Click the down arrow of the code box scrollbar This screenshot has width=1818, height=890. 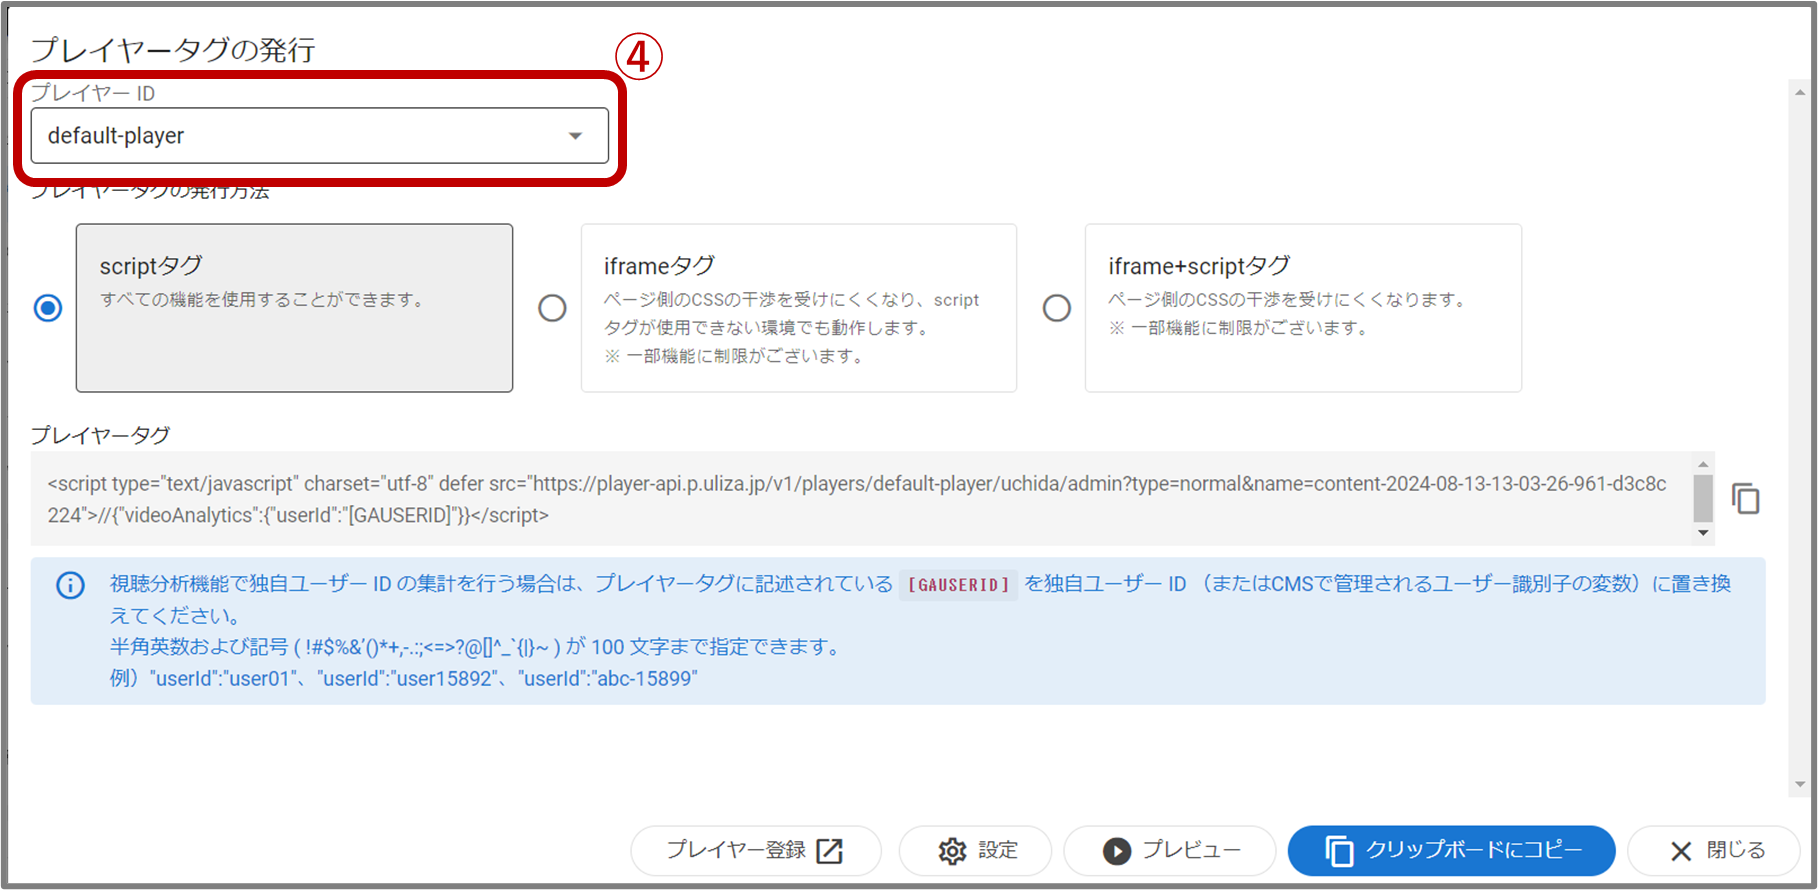pyautogui.click(x=1703, y=533)
